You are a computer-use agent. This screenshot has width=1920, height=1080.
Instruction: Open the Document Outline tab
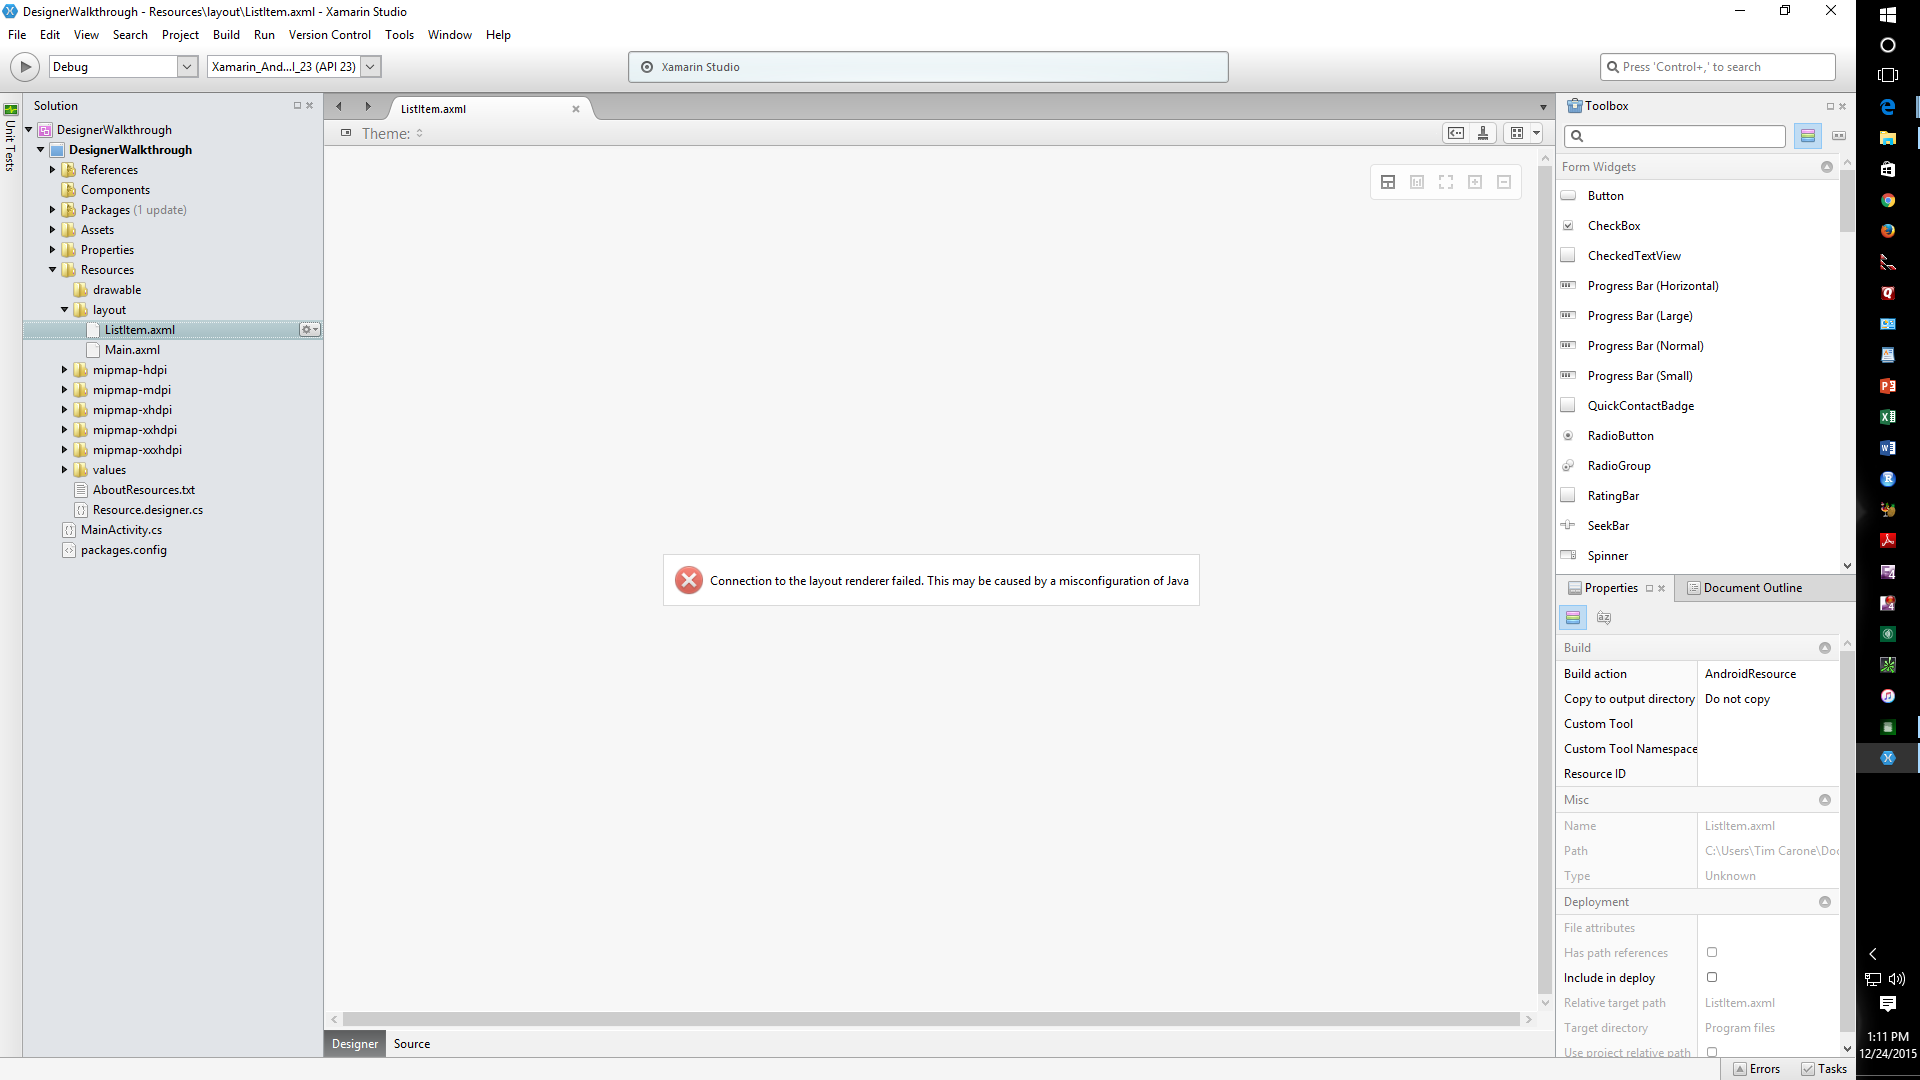[1751, 588]
